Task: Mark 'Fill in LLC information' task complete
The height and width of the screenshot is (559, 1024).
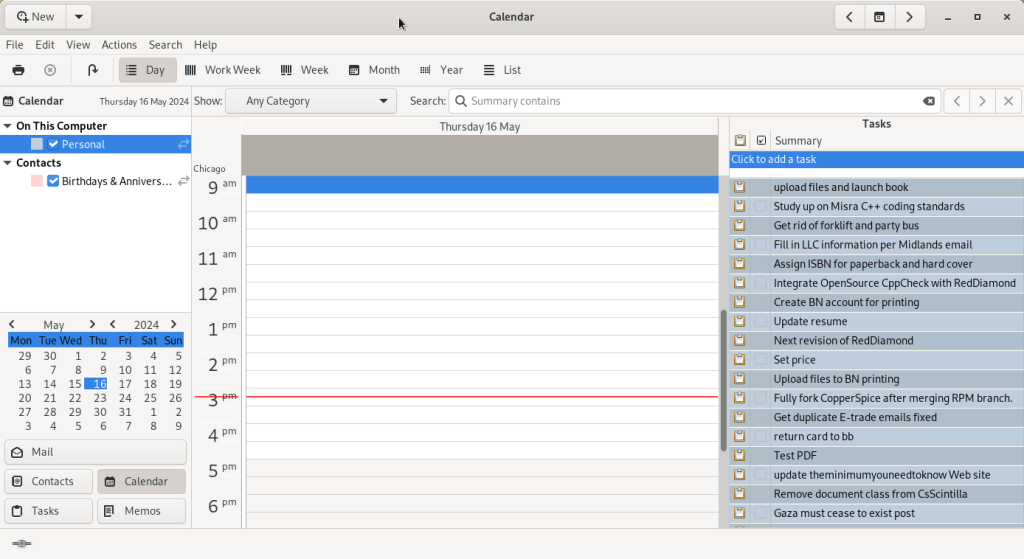Action: pyautogui.click(x=761, y=245)
